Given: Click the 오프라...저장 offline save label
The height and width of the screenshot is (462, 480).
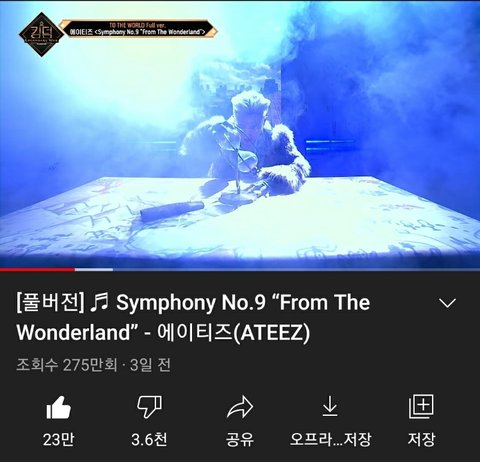Looking at the screenshot, I should pyautogui.click(x=330, y=439).
